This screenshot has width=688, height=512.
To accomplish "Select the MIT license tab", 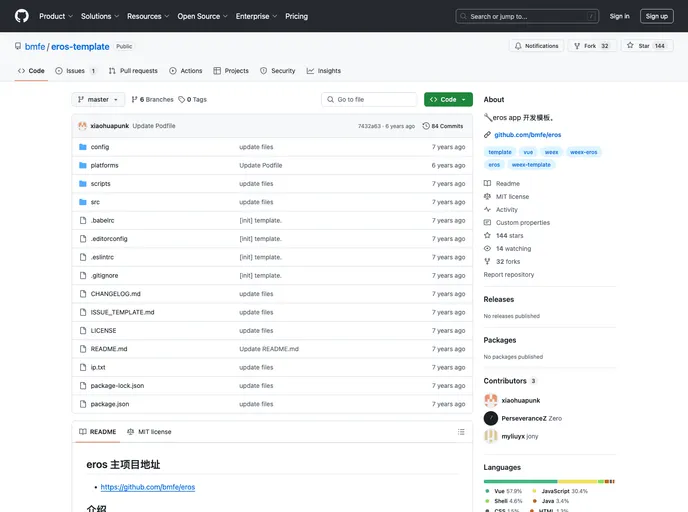I will [149, 432].
